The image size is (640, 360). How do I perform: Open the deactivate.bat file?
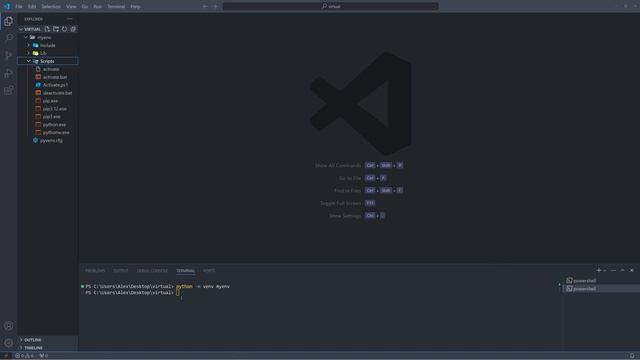click(x=57, y=93)
